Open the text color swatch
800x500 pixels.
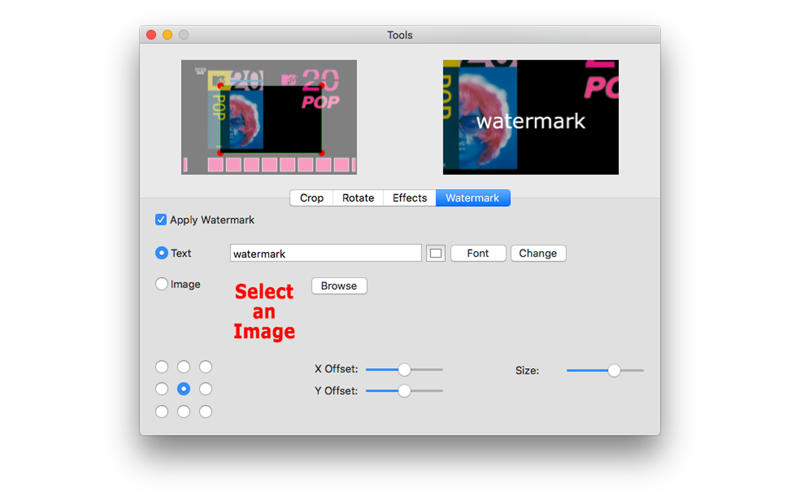[435, 254]
